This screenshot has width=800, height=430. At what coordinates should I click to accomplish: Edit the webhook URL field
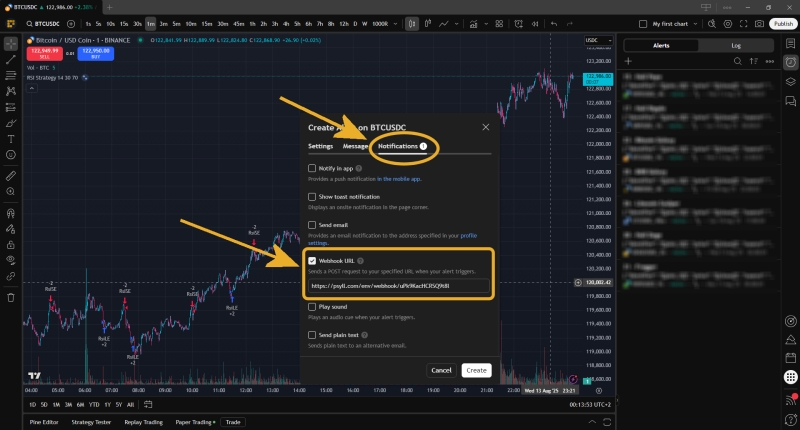point(398,286)
